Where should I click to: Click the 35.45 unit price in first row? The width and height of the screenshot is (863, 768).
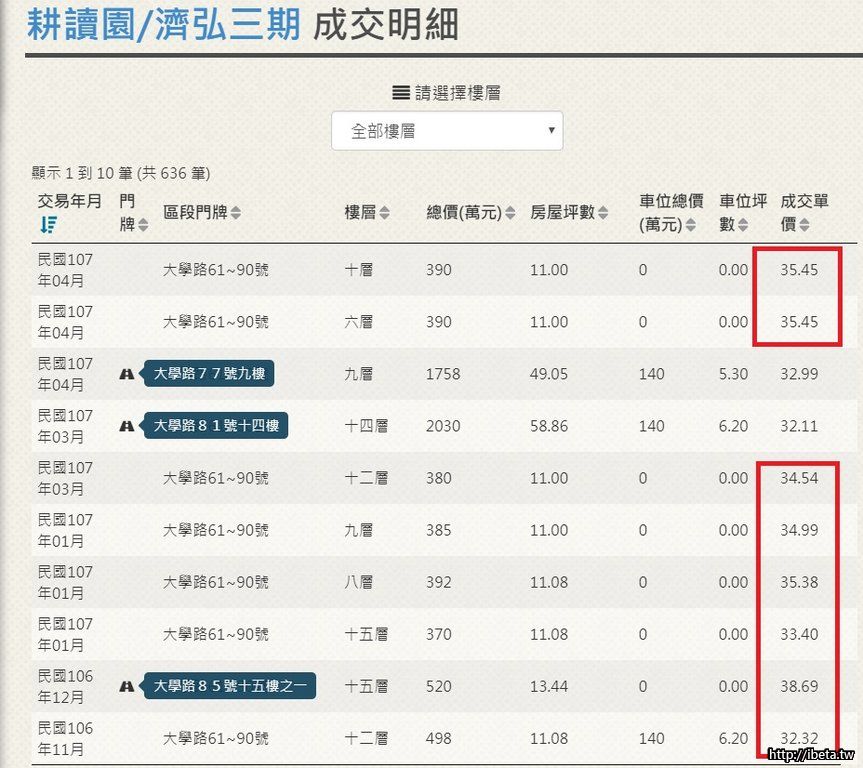(x=799, y=270)
